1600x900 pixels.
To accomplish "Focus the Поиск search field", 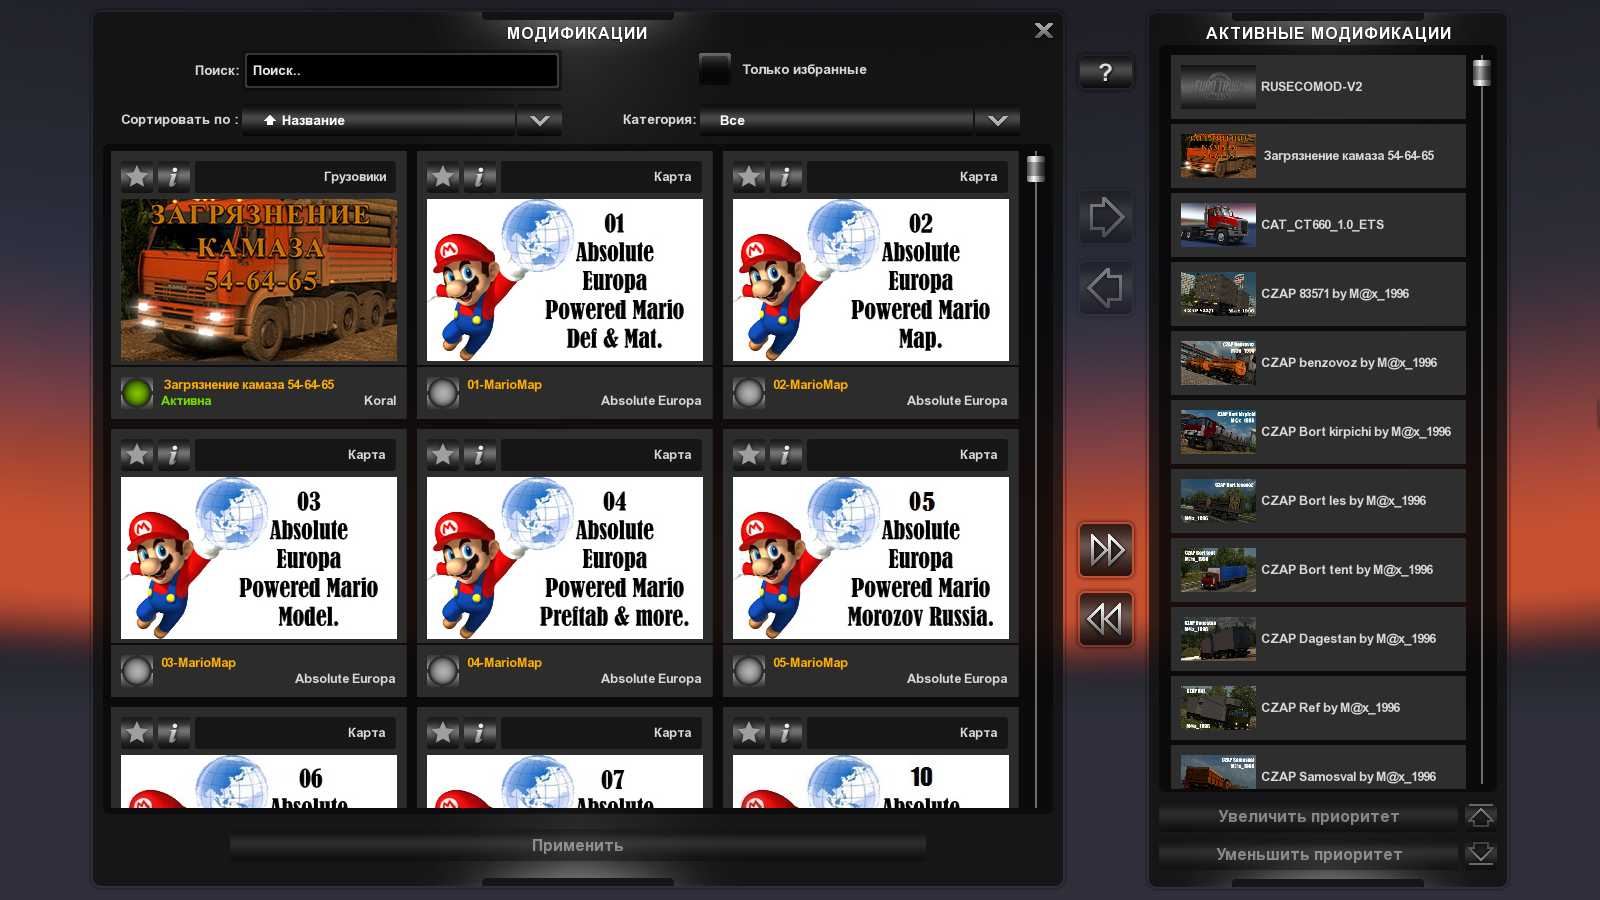I will click(x=402, y=70).
